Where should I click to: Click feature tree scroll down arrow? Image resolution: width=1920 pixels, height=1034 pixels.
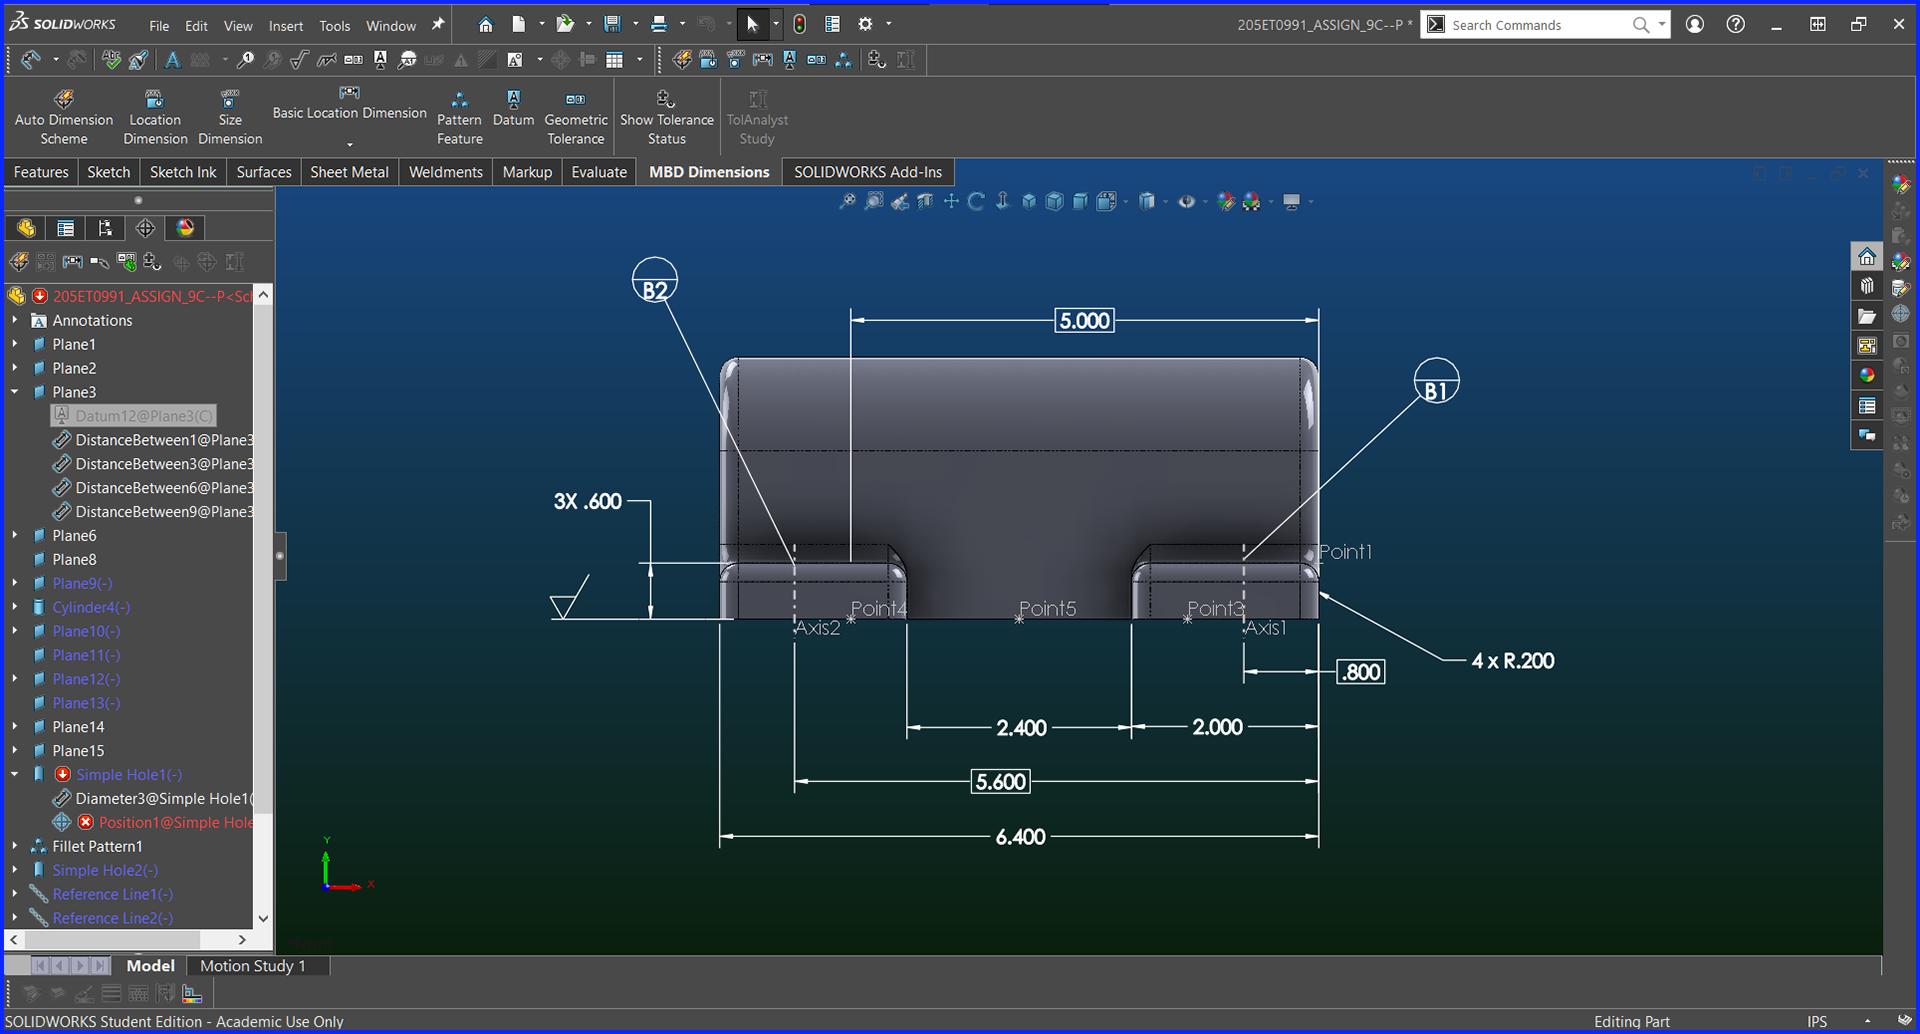click(263, 918)
